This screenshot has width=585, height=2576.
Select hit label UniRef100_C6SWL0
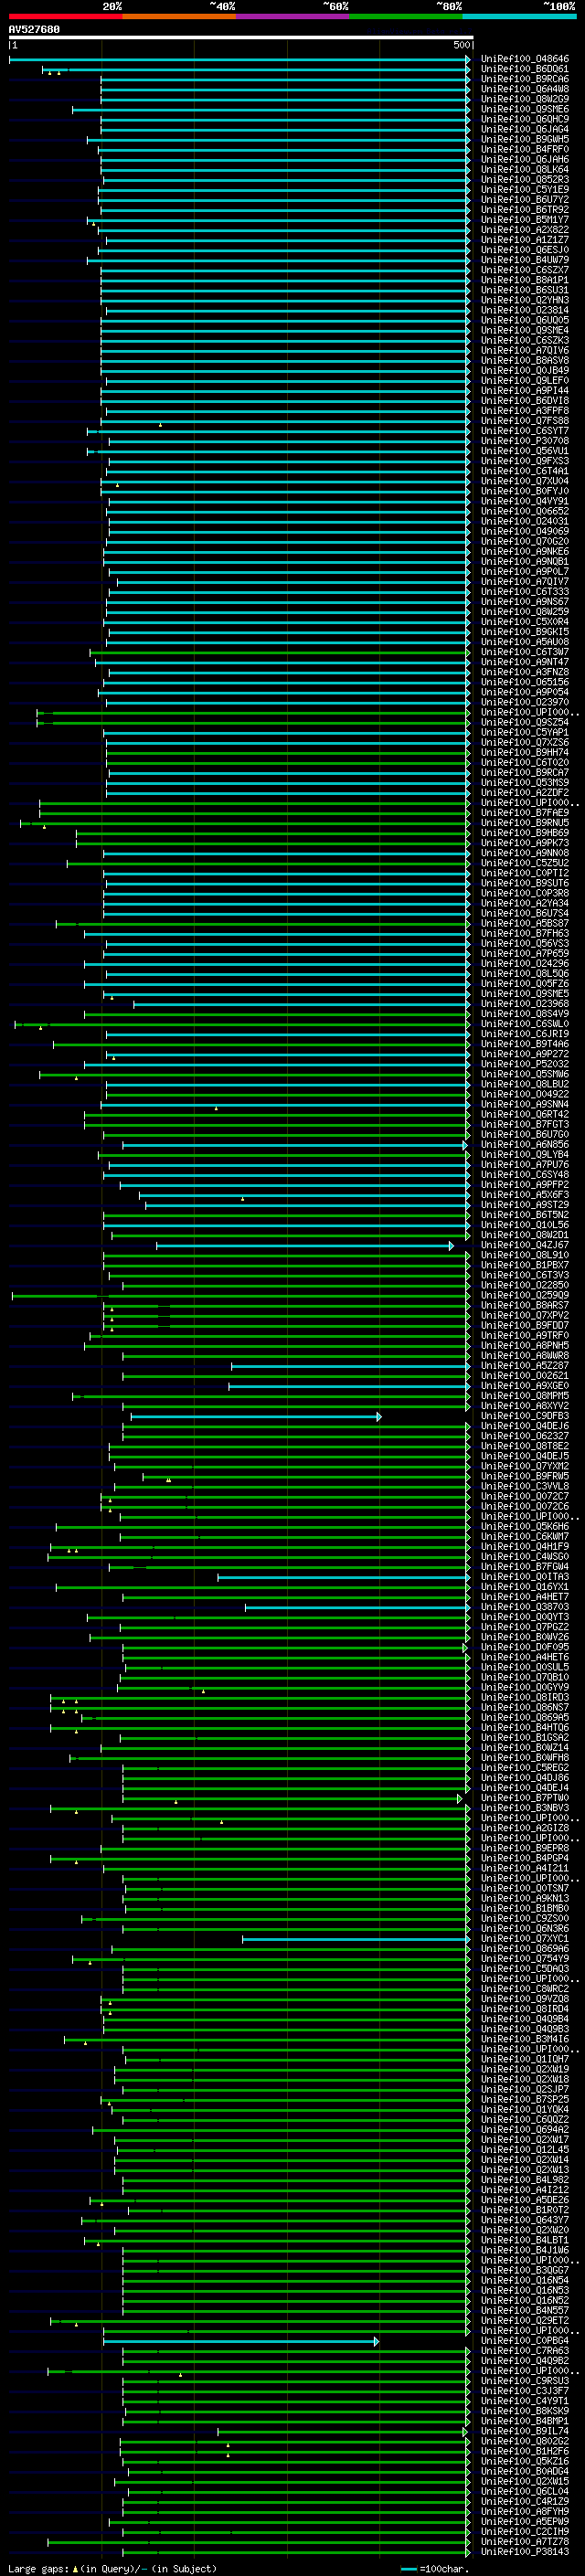coord(525,1024)
